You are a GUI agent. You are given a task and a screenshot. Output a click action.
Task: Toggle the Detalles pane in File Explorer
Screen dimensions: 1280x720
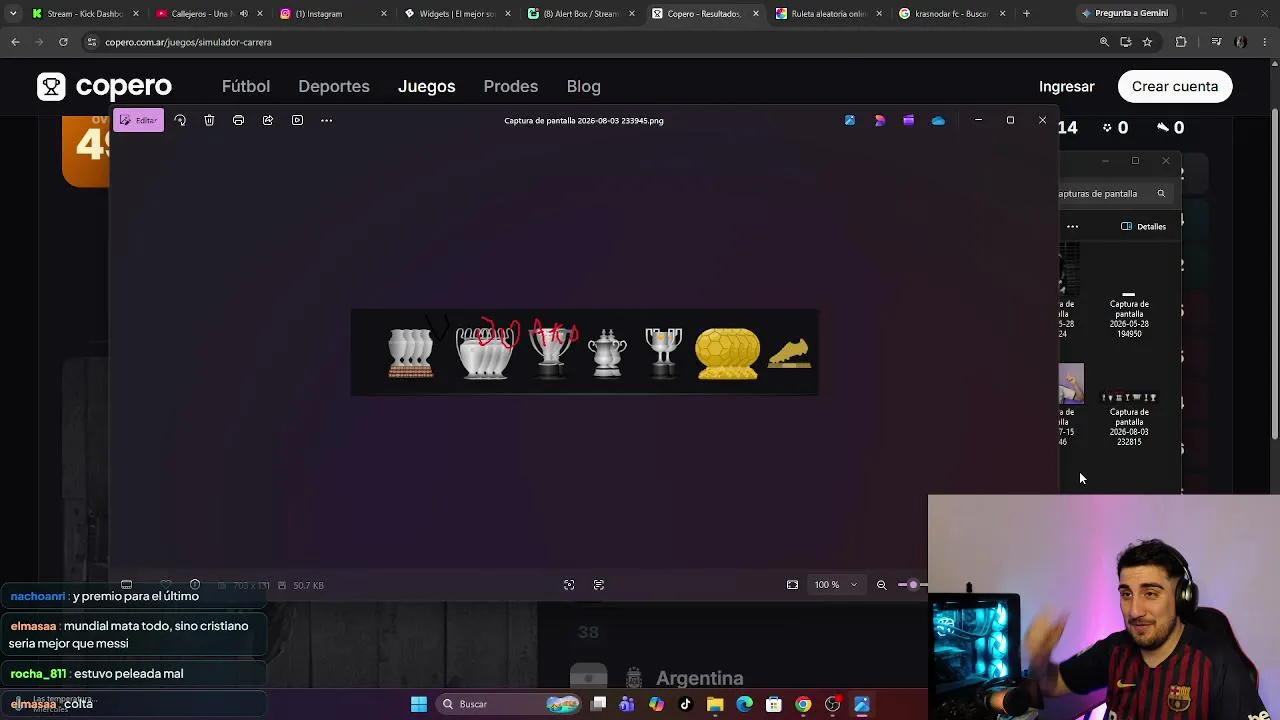[x=1144, y=227]
